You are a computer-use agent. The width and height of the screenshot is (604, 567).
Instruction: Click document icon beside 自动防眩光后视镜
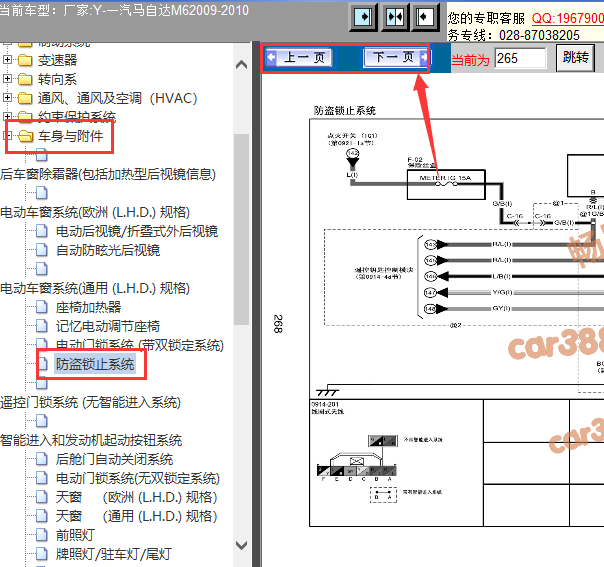[42, 250]
